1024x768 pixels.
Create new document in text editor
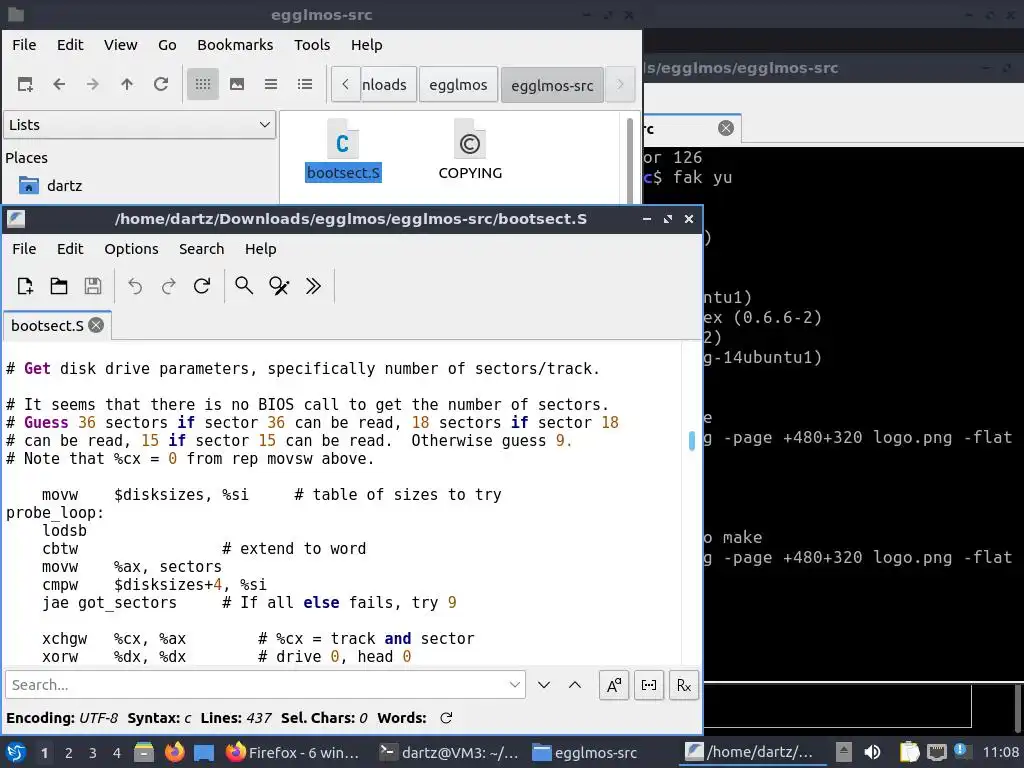coord(25,286)
